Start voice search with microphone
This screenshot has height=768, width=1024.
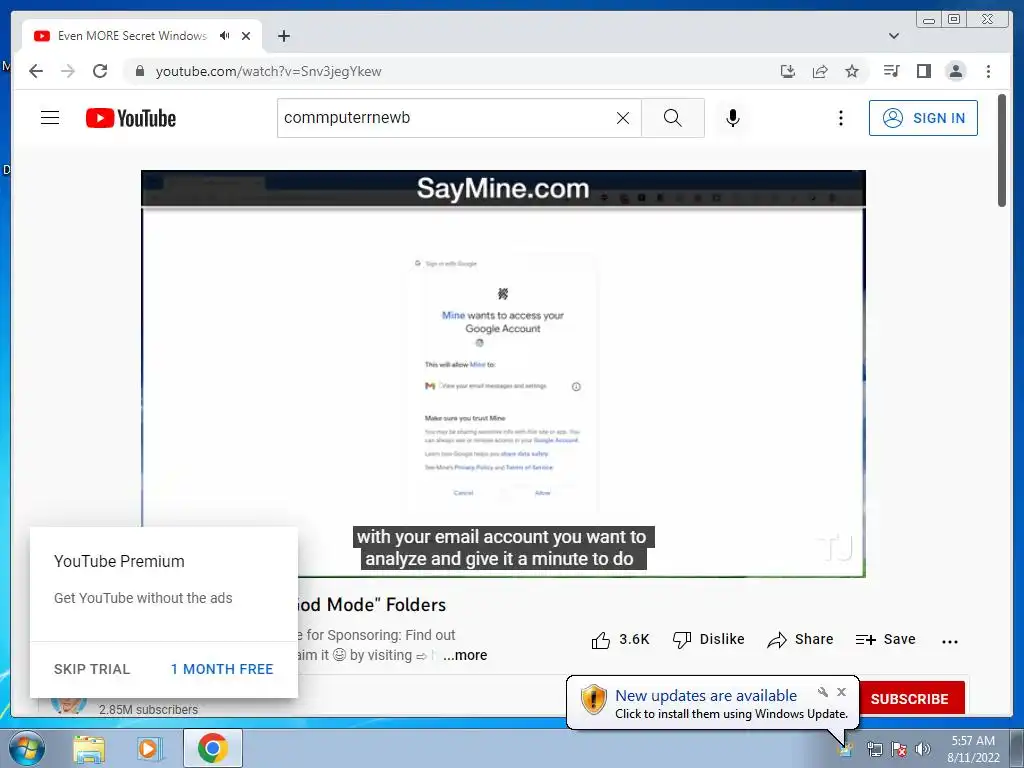point(733,118)
